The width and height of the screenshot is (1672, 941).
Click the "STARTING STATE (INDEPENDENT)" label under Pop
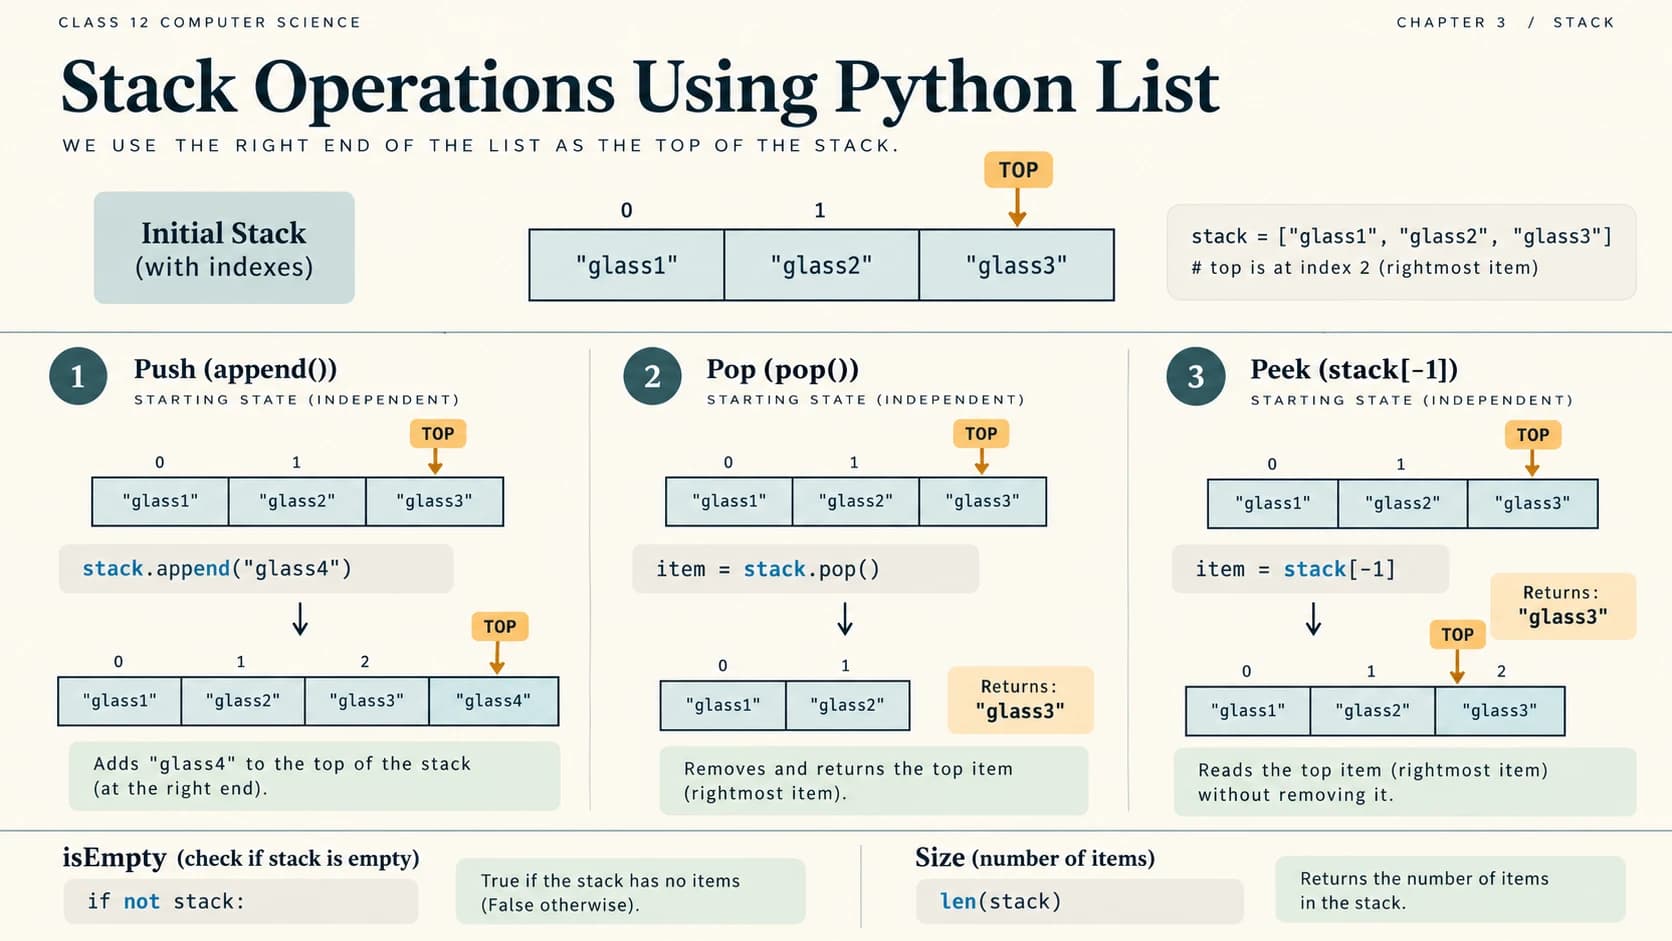(x=866, y=400)
